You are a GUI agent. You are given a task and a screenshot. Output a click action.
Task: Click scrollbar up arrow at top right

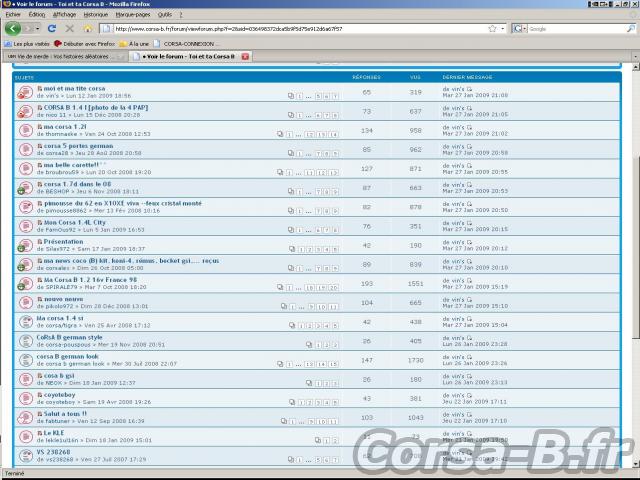tap(636, 67)
